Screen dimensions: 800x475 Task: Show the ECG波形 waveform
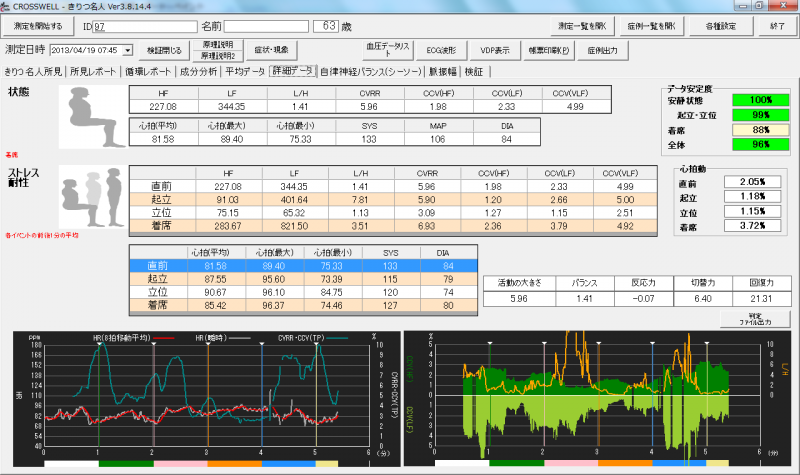pyautogui.click(x=441, y=49)
